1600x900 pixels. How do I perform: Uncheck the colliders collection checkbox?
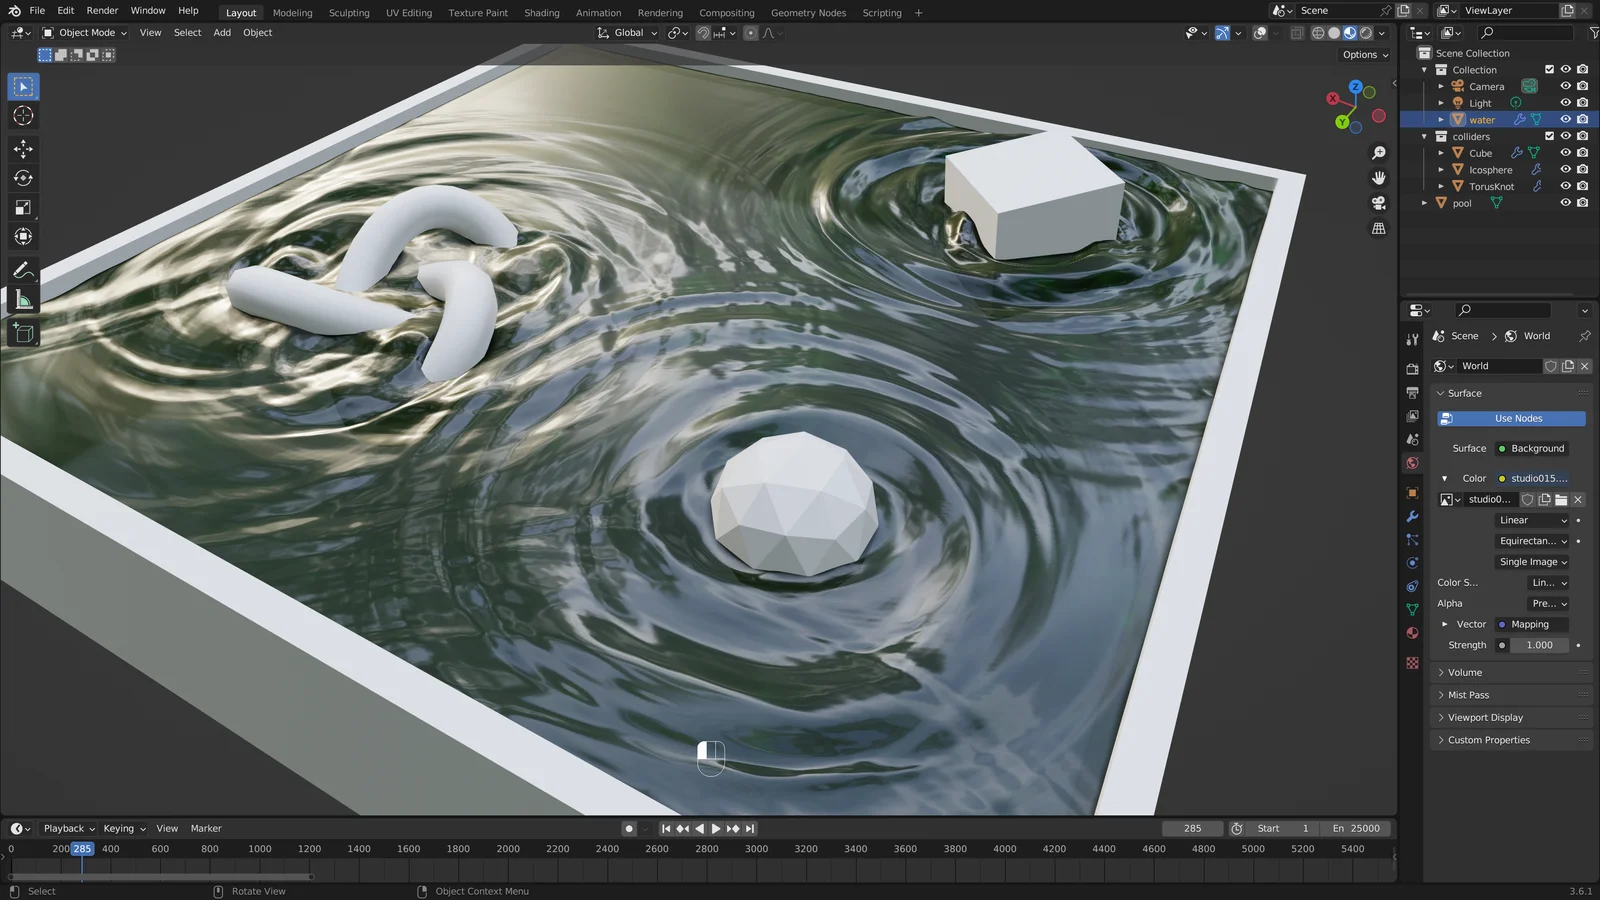coord(1549,136)
